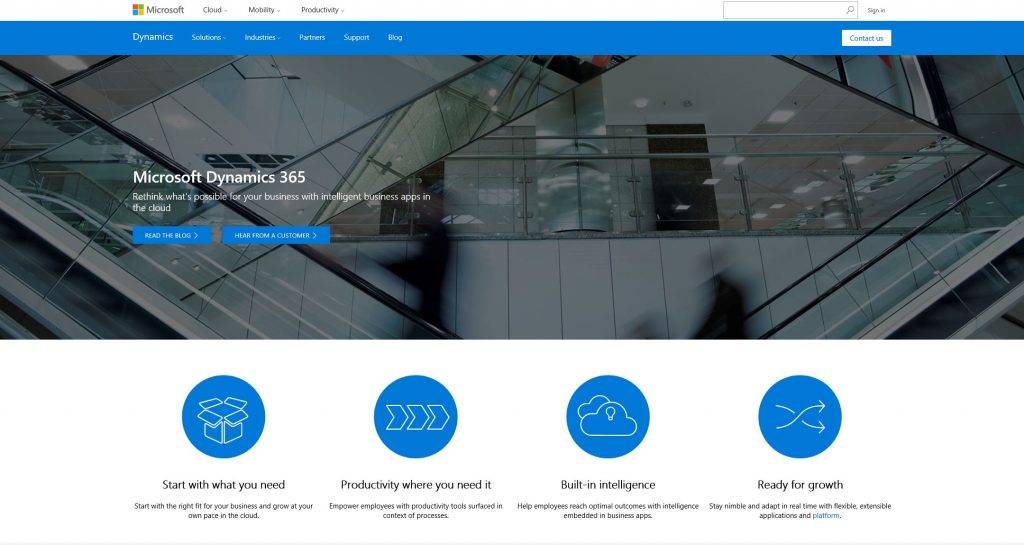1024x545 pixels.
Task: Click the 'Empower employees with productivity tools' description
Action: [x=416, y=510]
